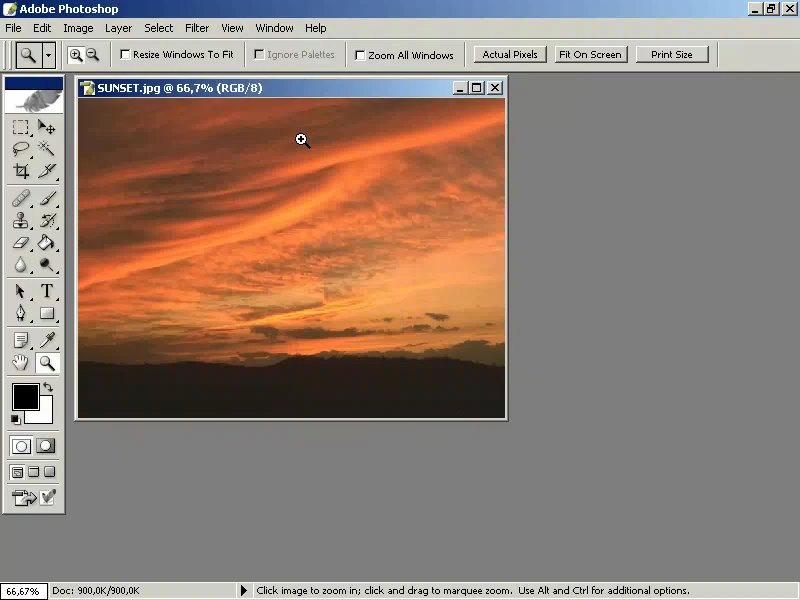Pick the Eyedropper tool
This screenshot has width=800, height=600.
click(46, 340)
